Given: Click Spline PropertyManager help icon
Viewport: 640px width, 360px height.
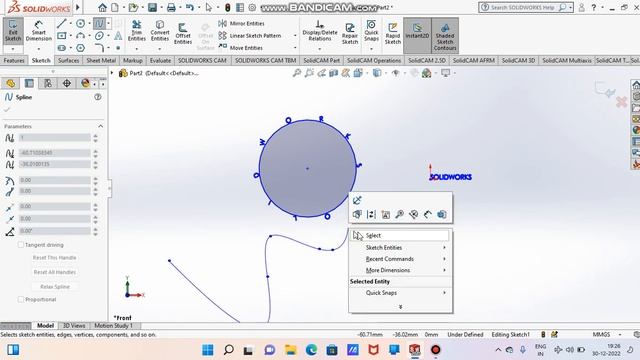Looking at the screenshot, I should tap(98, 97).
